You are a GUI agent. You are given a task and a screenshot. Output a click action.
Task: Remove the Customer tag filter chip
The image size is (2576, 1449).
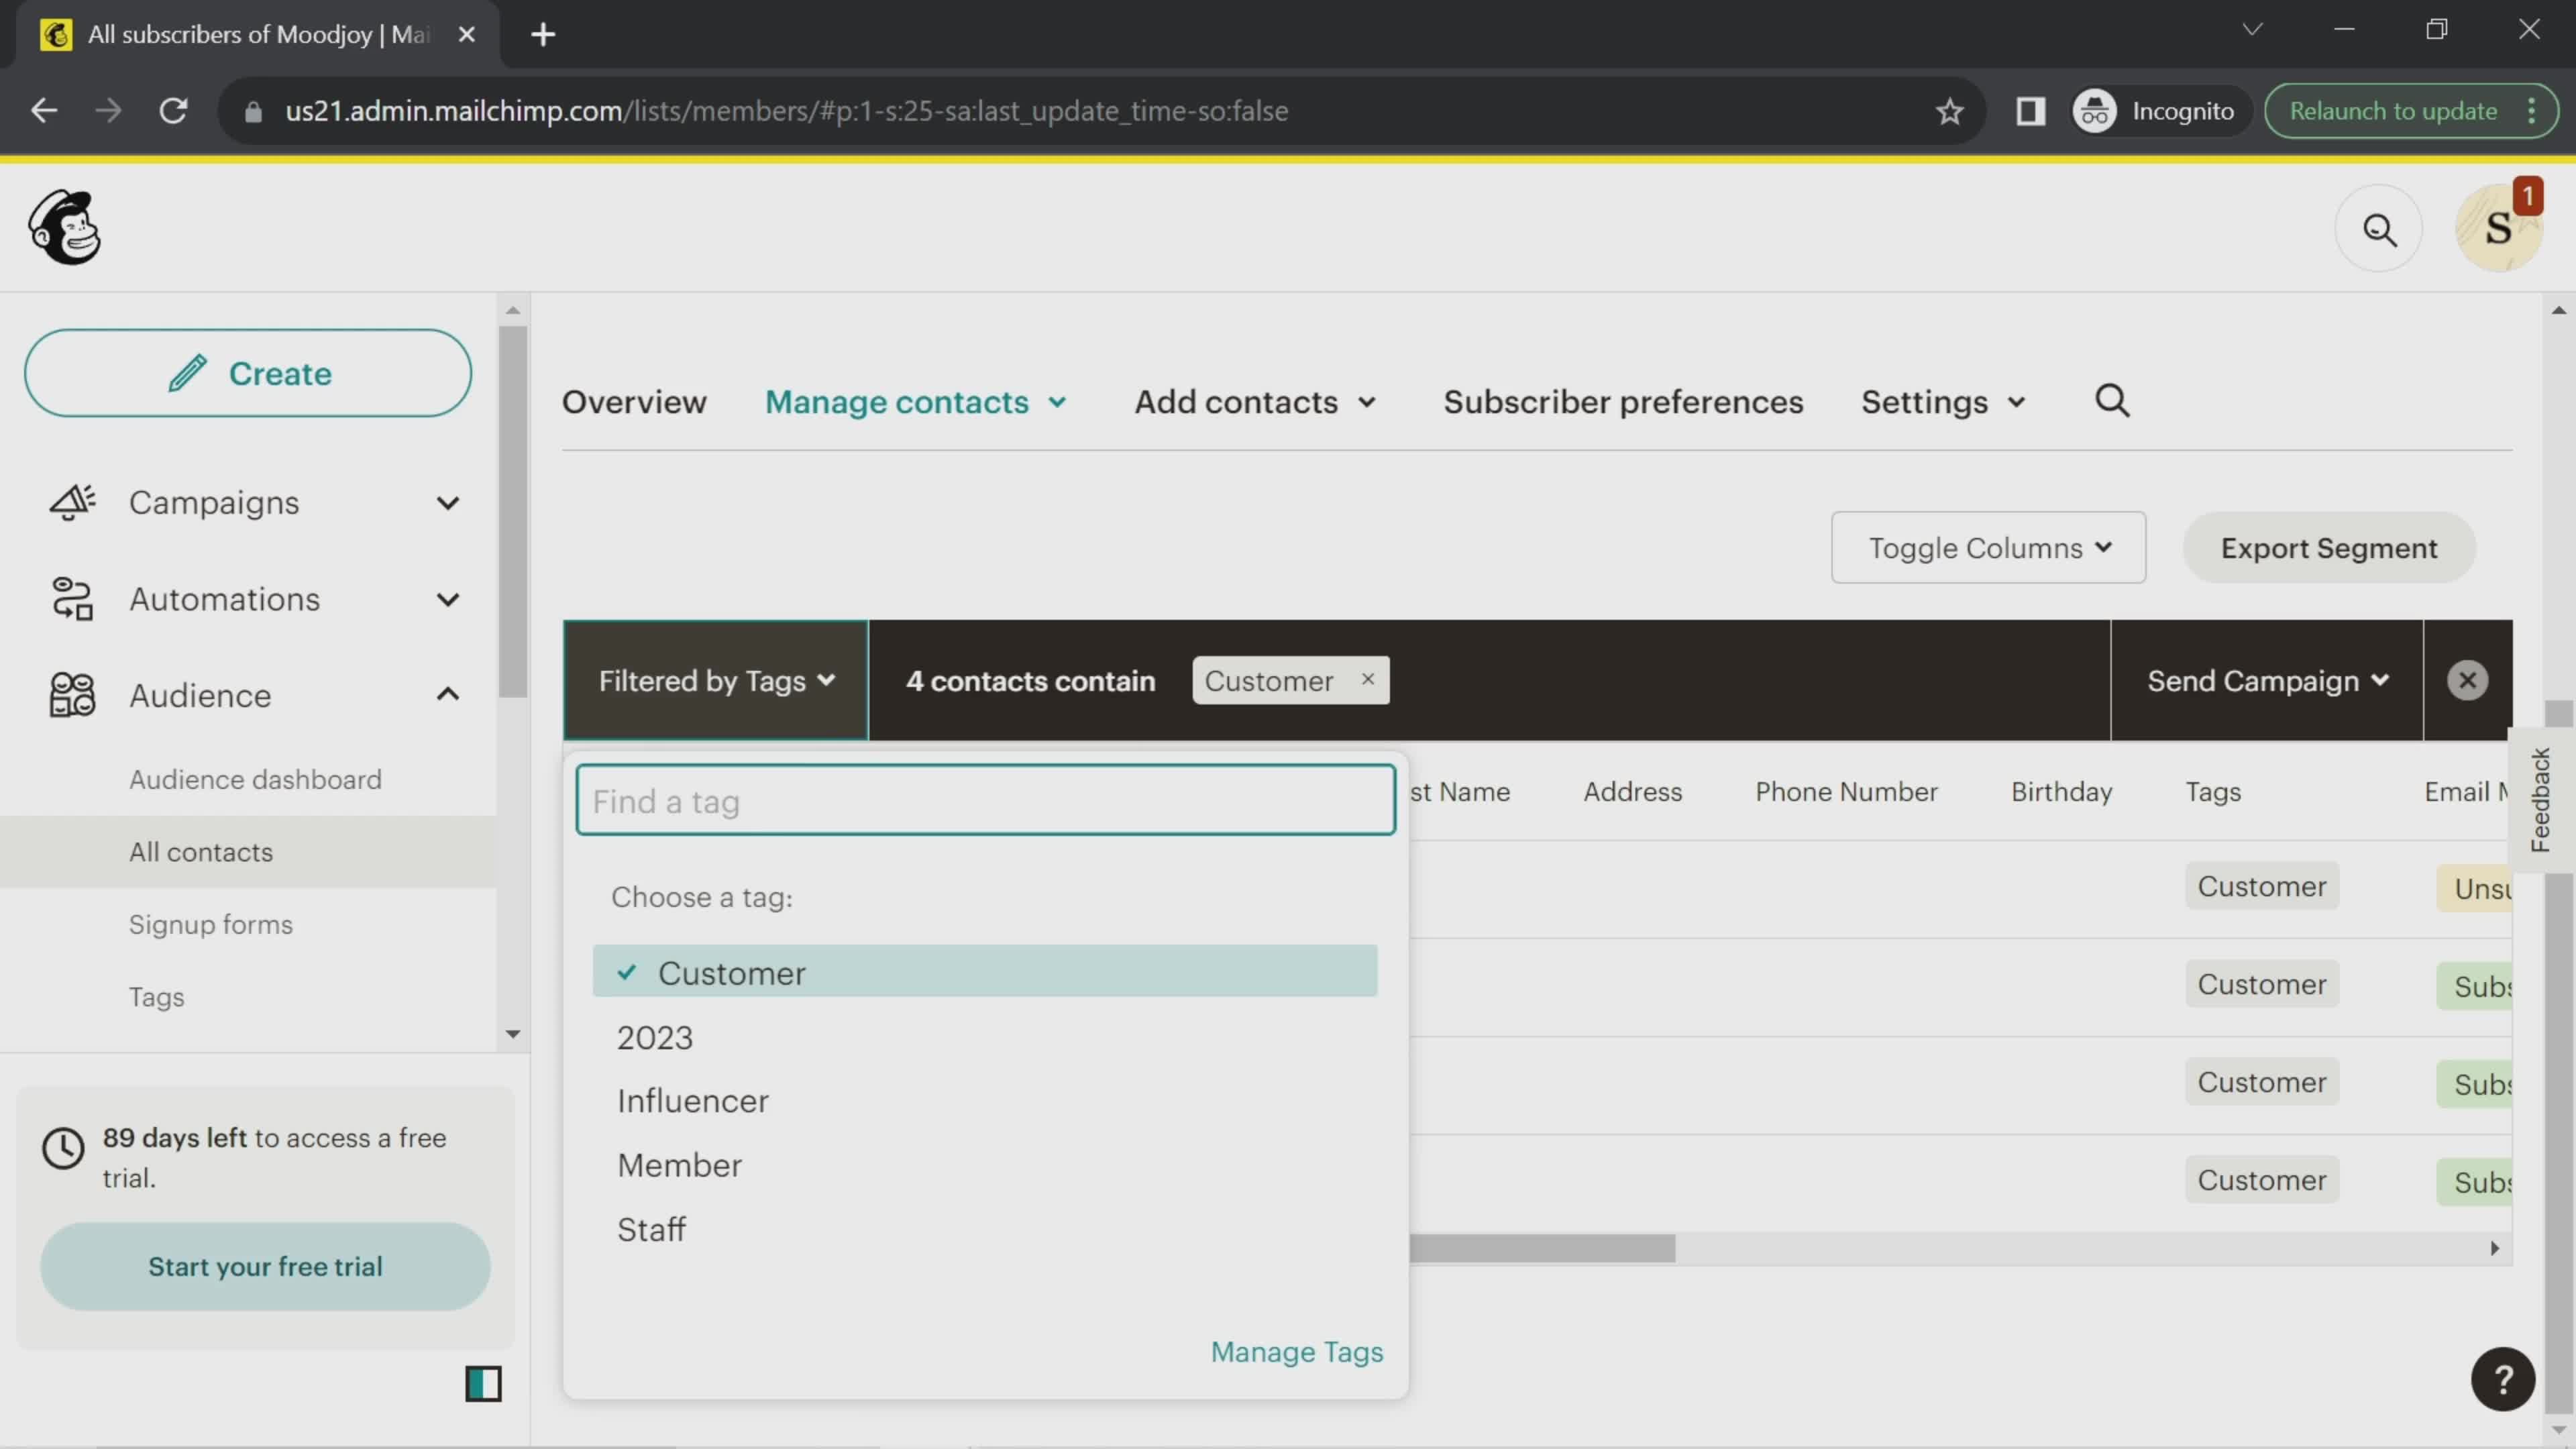pos(1367,679)
